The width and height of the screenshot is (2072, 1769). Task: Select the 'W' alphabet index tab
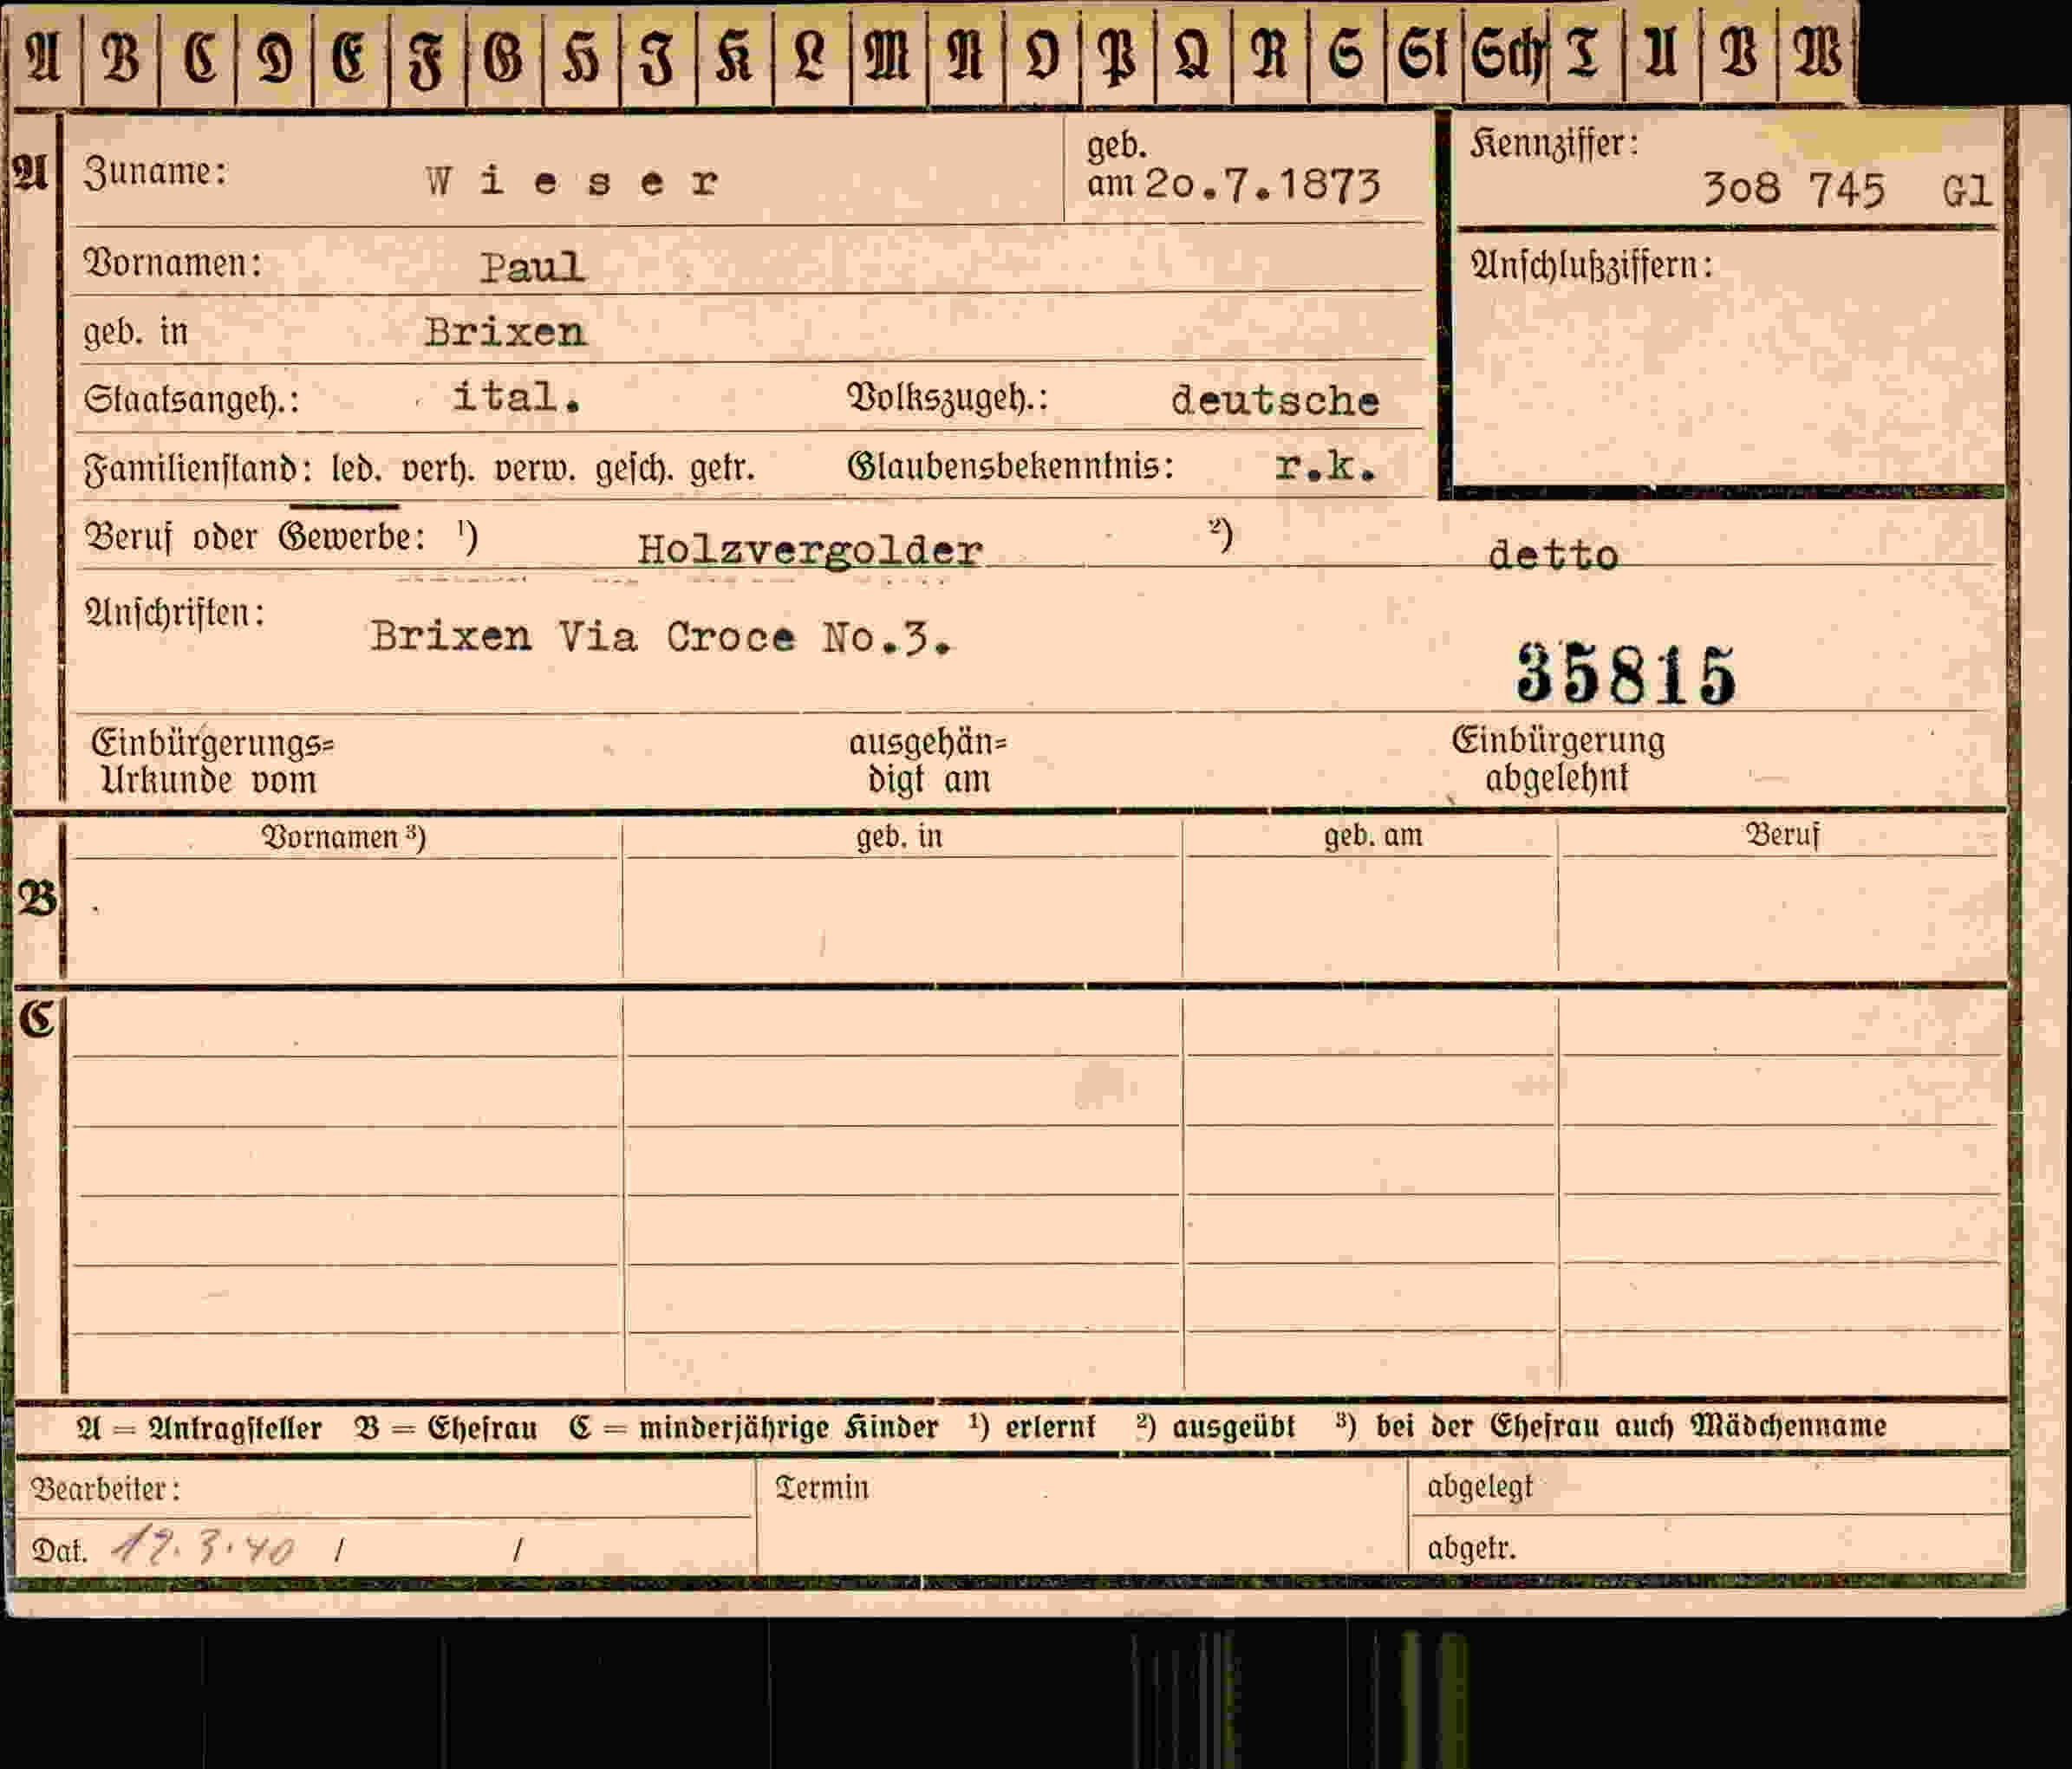(x=1816, y=55)
